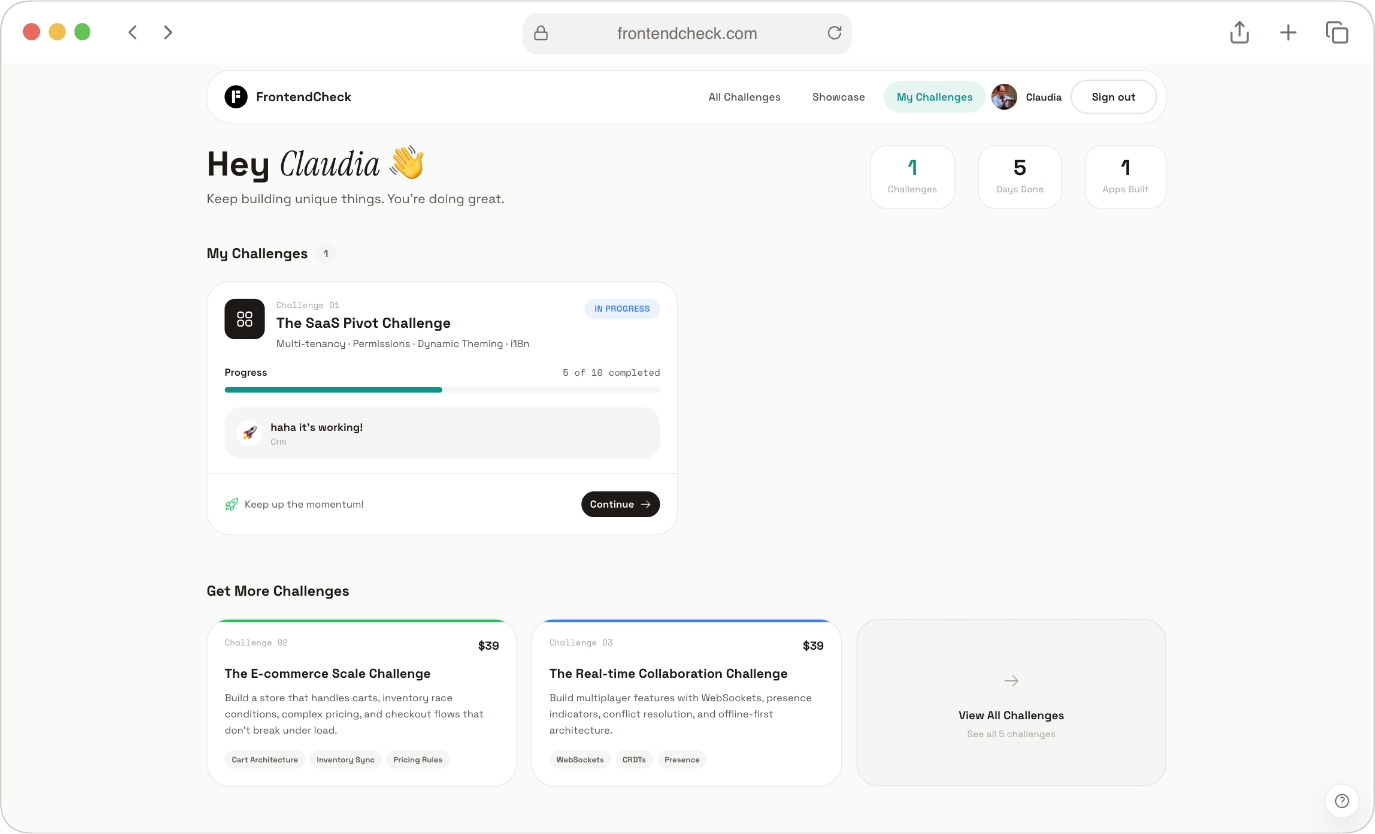
Task: Open the Days Done stat card
Action: coord(1019,176)
